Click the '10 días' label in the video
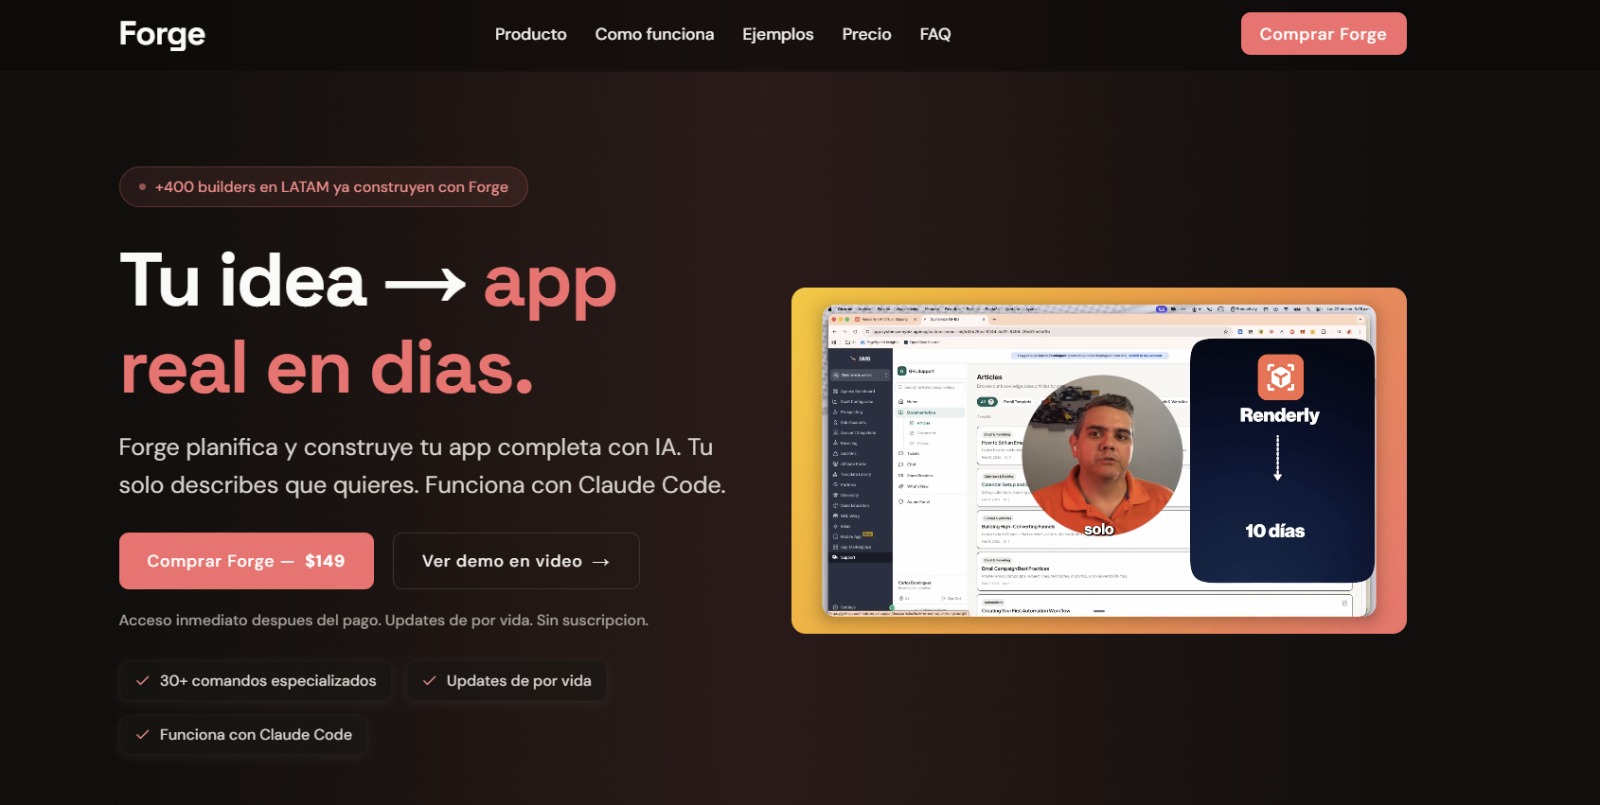The width and height of the screenshot is (1600, 805). click(x=1275, y=531)
